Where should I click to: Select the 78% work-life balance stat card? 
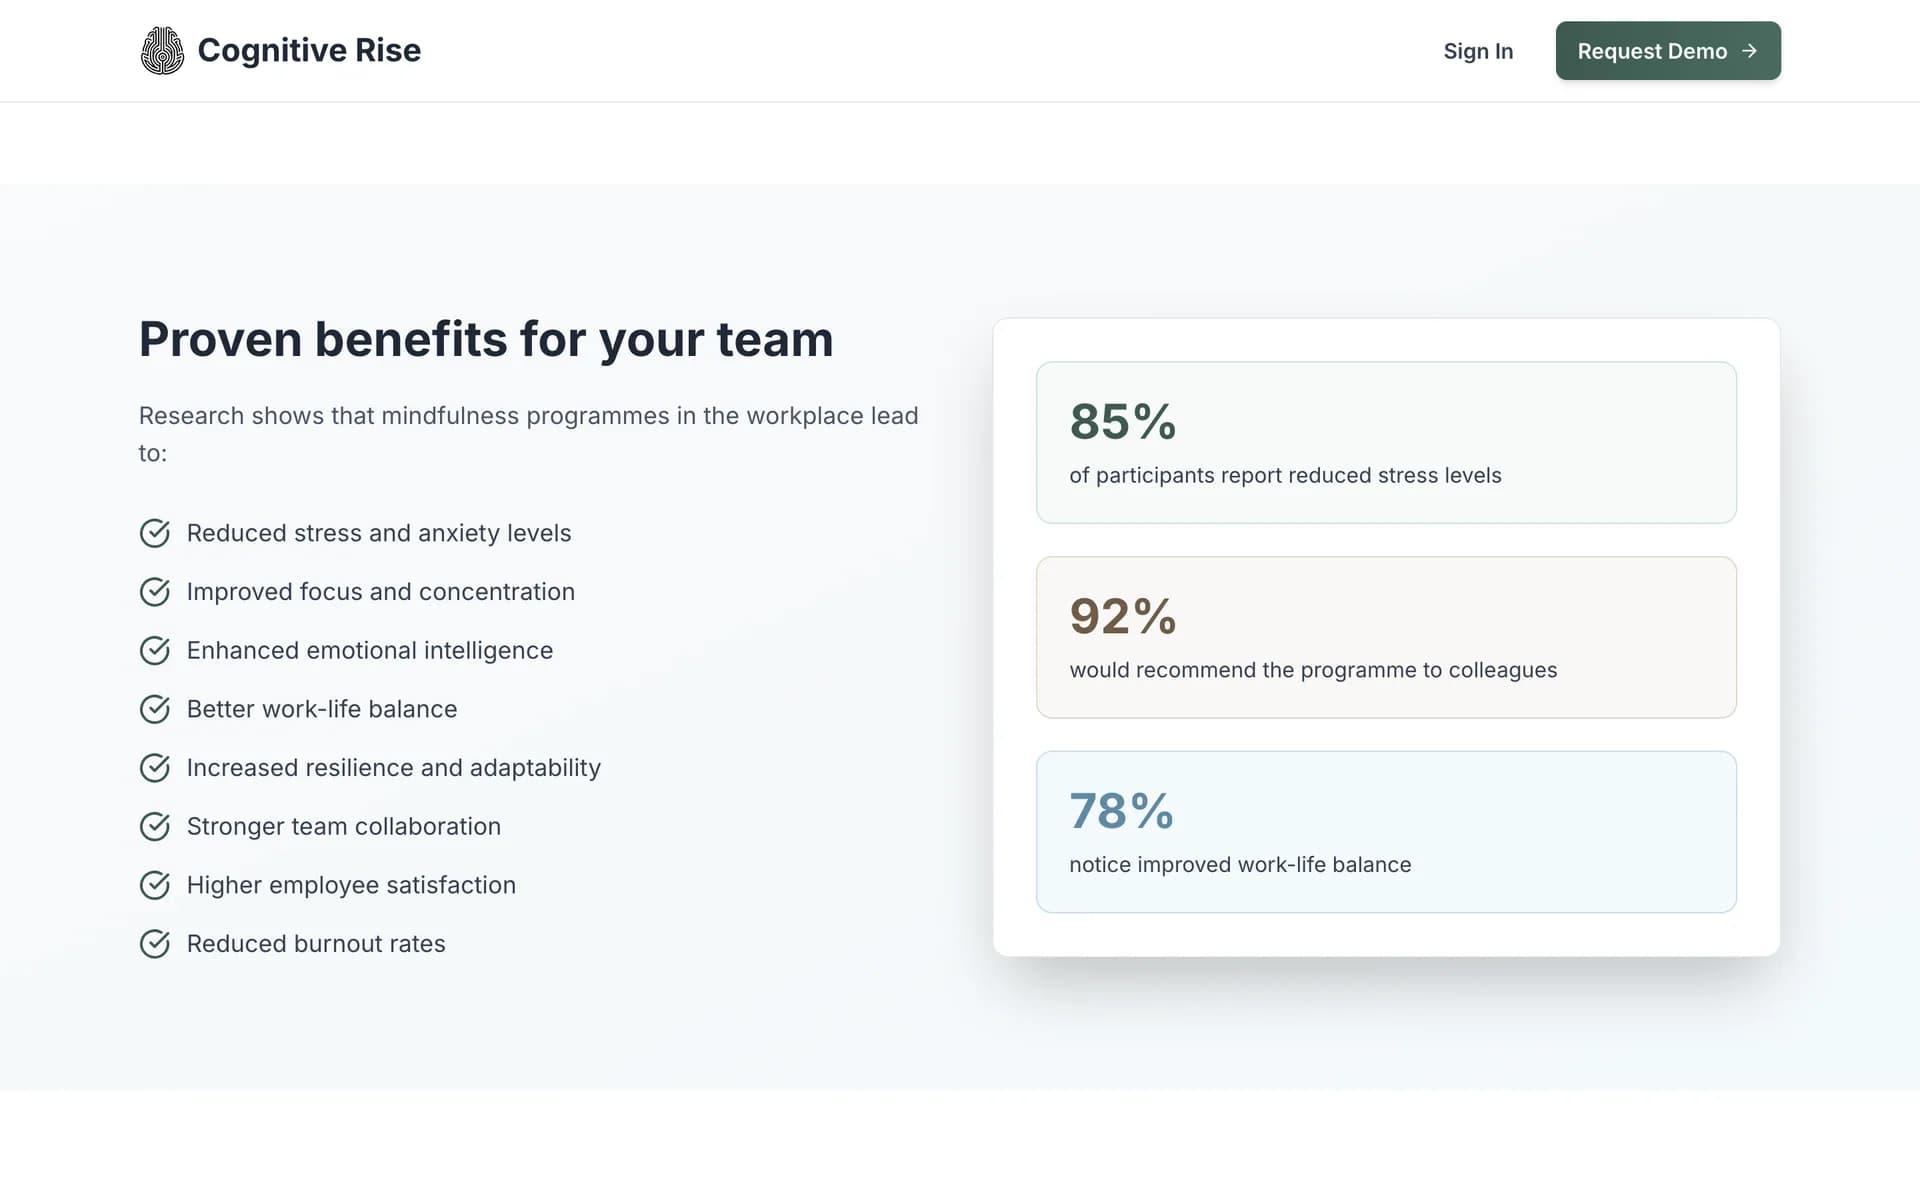point(1386,832)
